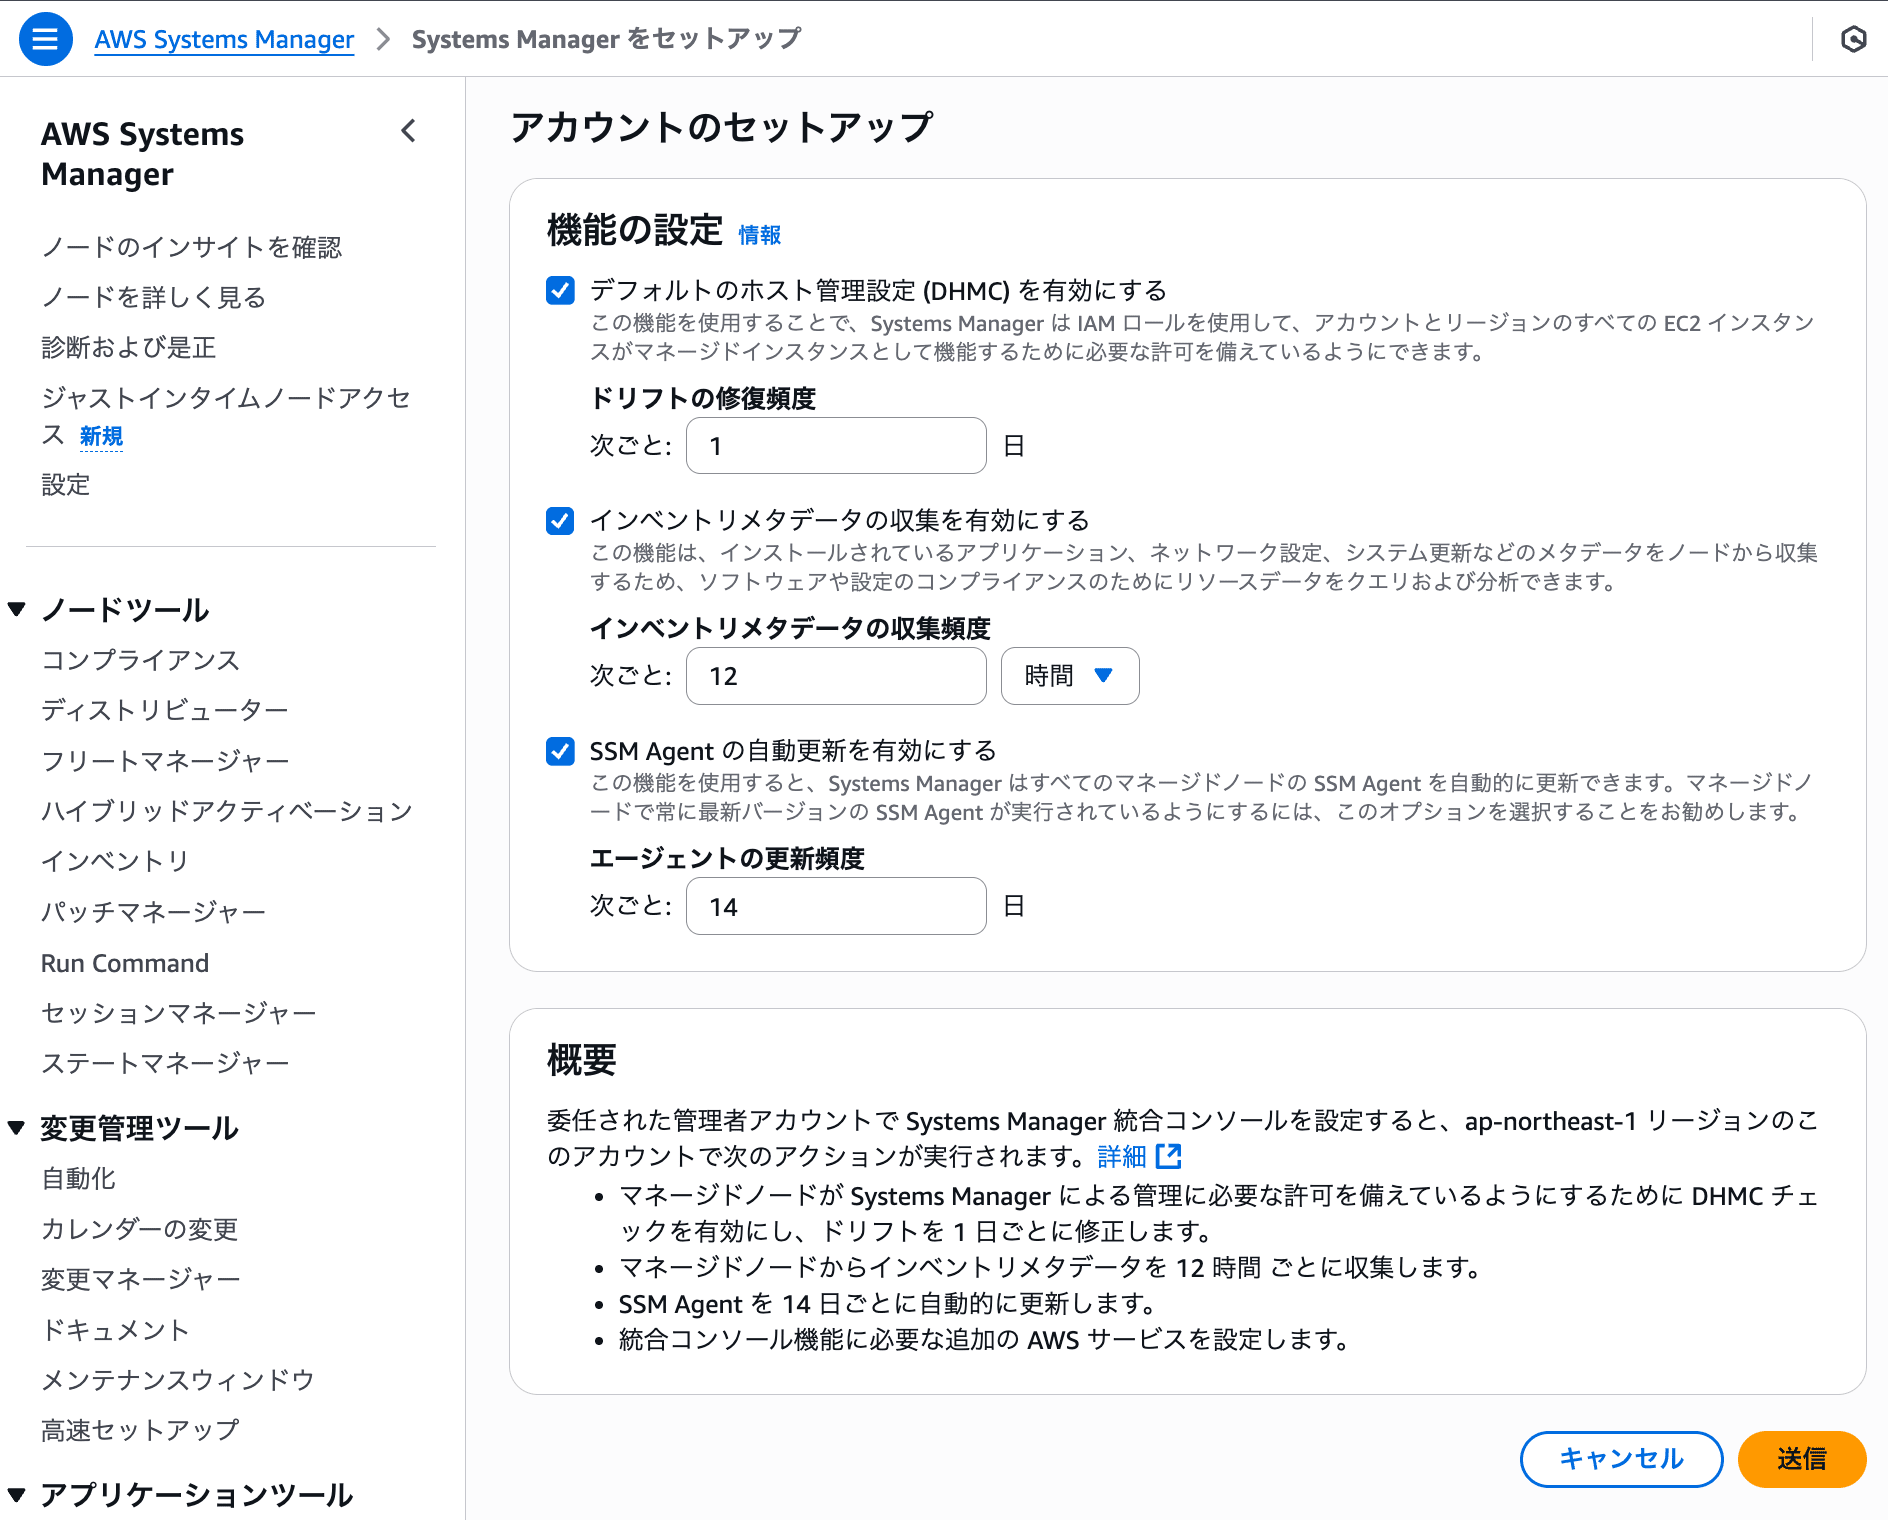Click the 新規 badge in sidebar
Image resolution: width=1888 pixels, height=1520 pixels.
[101, 436]
